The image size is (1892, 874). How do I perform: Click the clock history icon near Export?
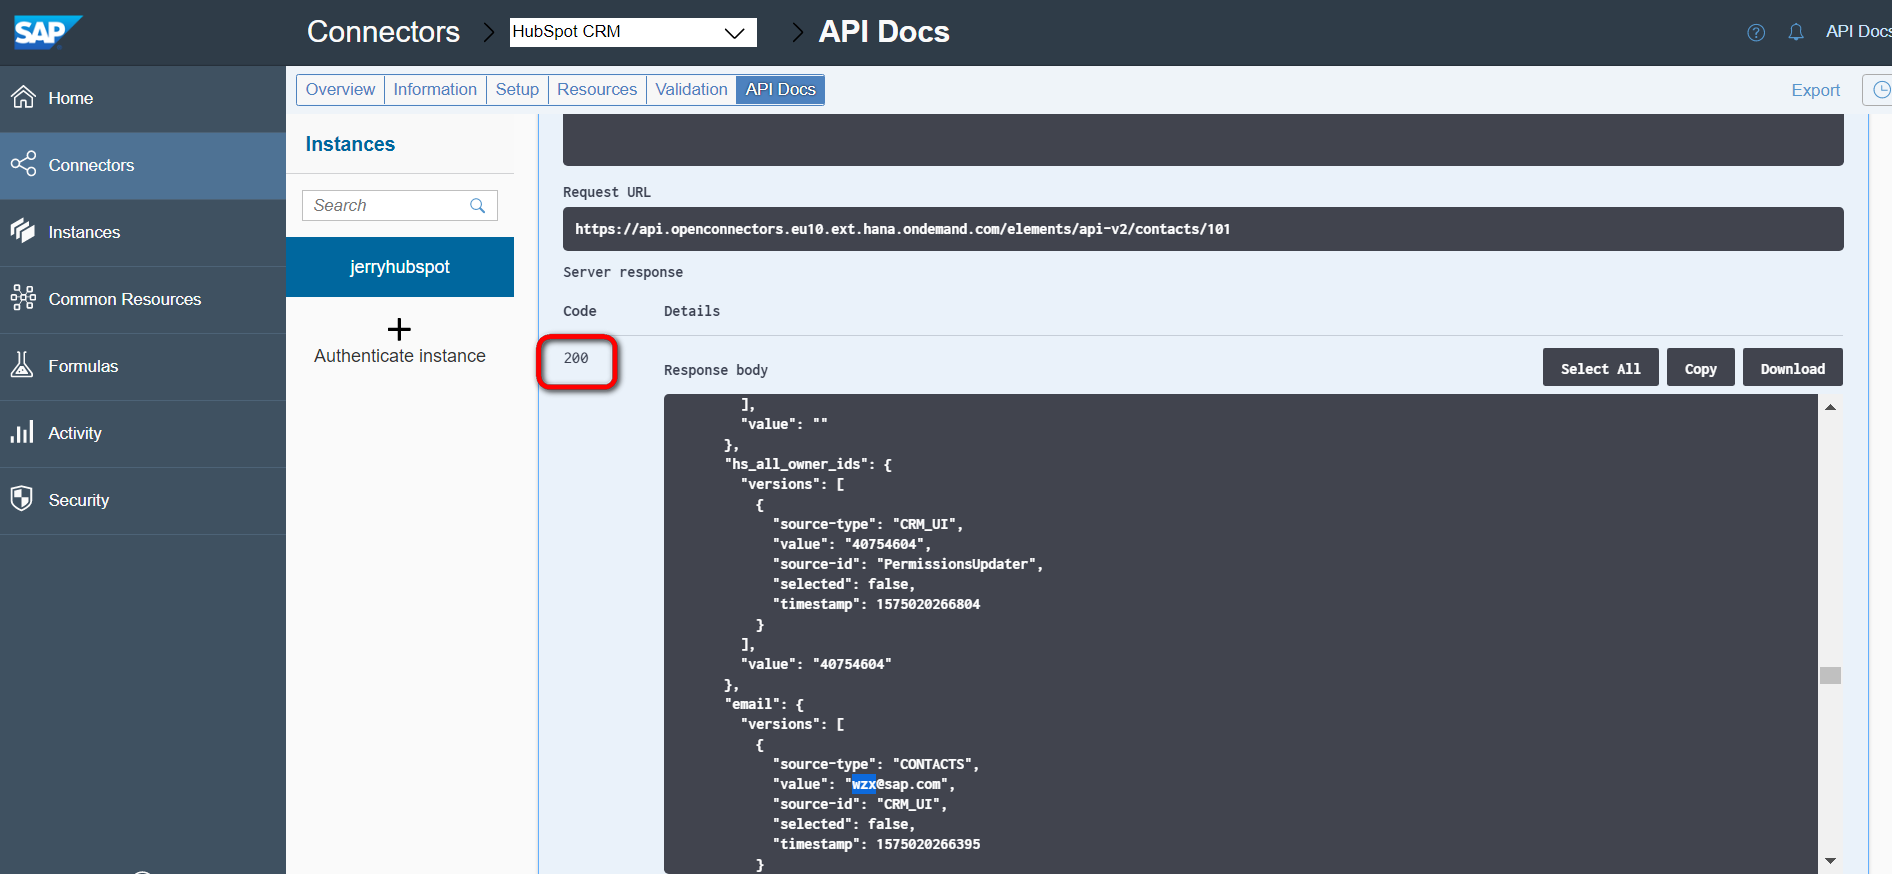1881,90
